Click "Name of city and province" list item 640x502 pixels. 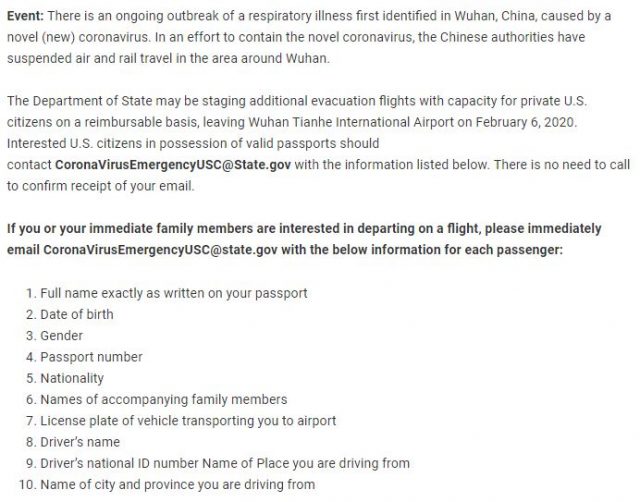(x=177, y=484)
